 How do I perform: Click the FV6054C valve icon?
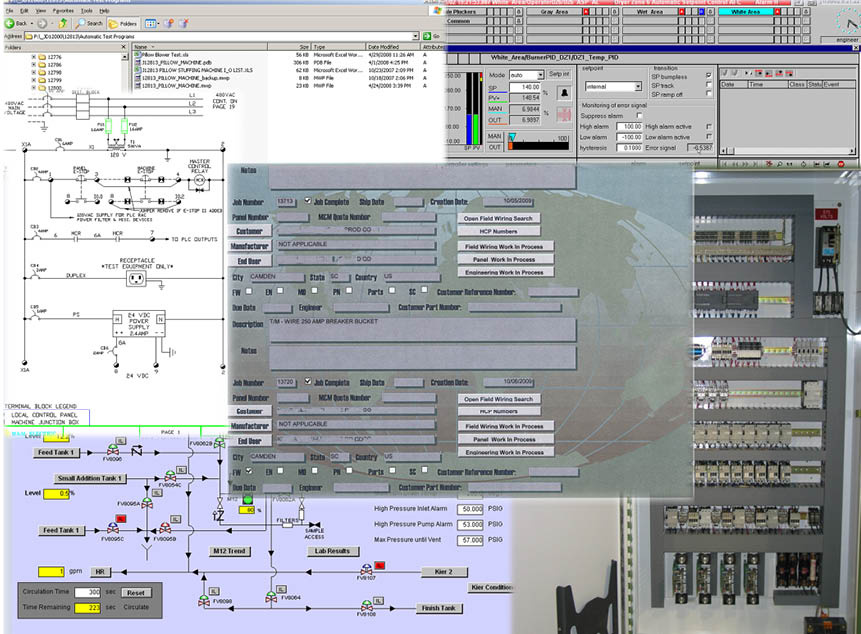171,476
